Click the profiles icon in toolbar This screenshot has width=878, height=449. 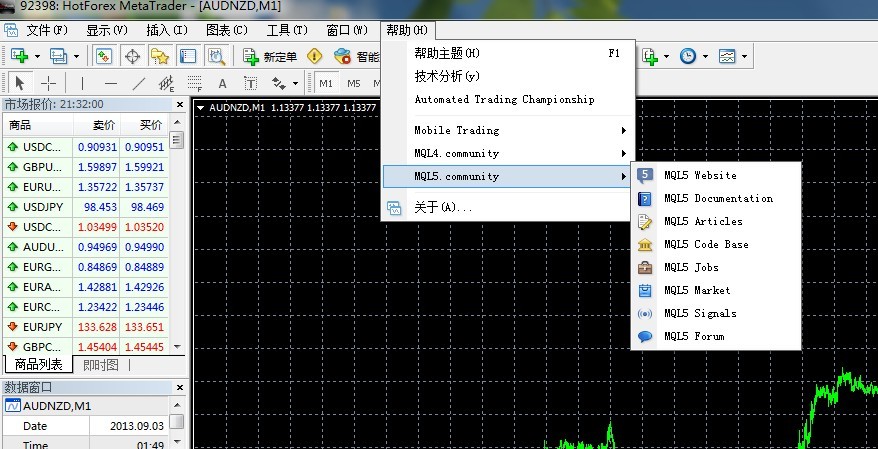[x=58, y=56]
